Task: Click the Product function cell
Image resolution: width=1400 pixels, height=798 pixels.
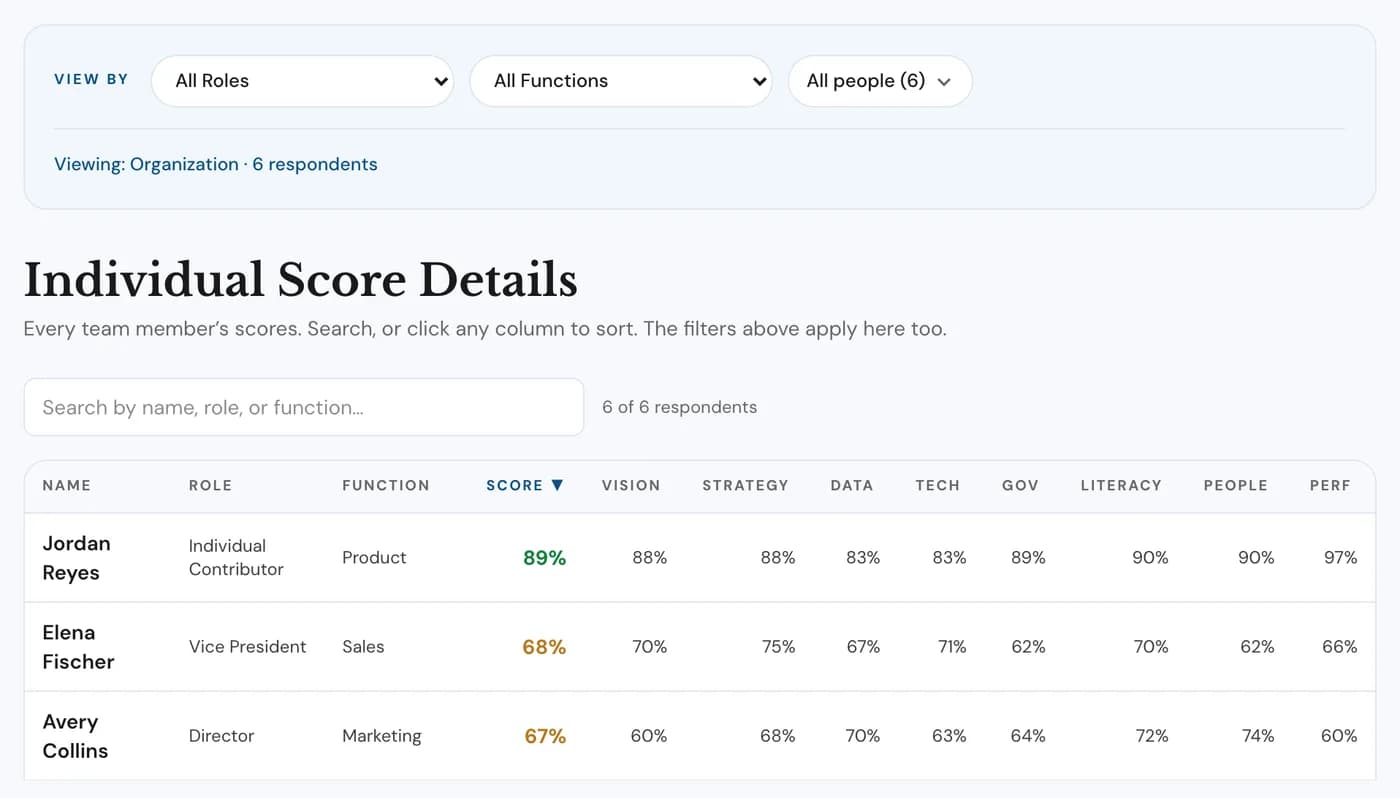Action: click(x=374, y=558)
